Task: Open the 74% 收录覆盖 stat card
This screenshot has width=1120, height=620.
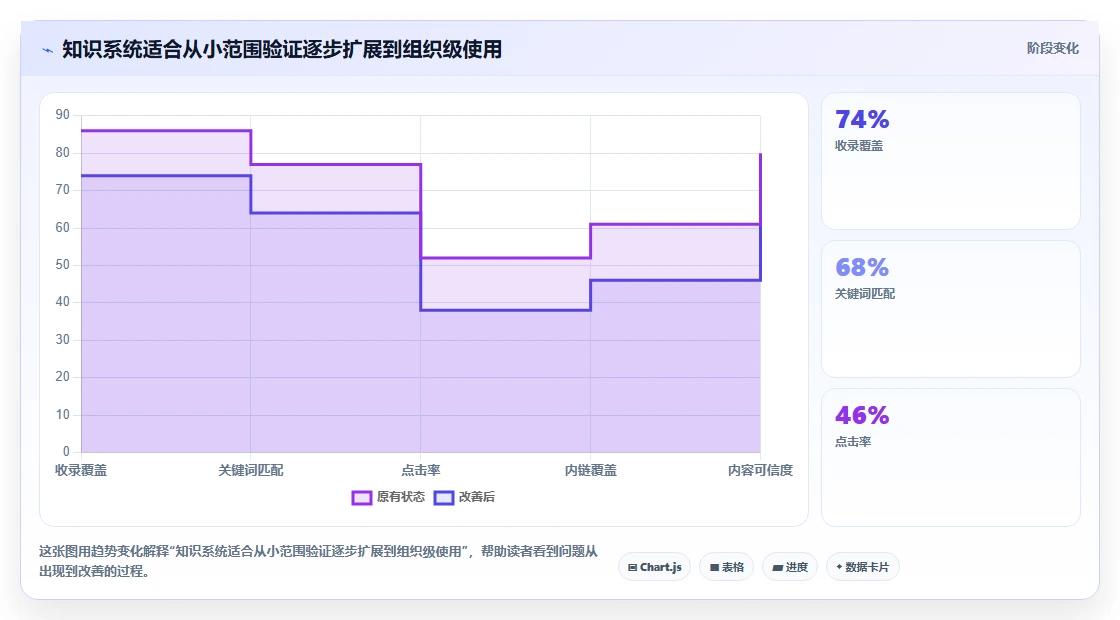Action: click(x=951, y=161)
